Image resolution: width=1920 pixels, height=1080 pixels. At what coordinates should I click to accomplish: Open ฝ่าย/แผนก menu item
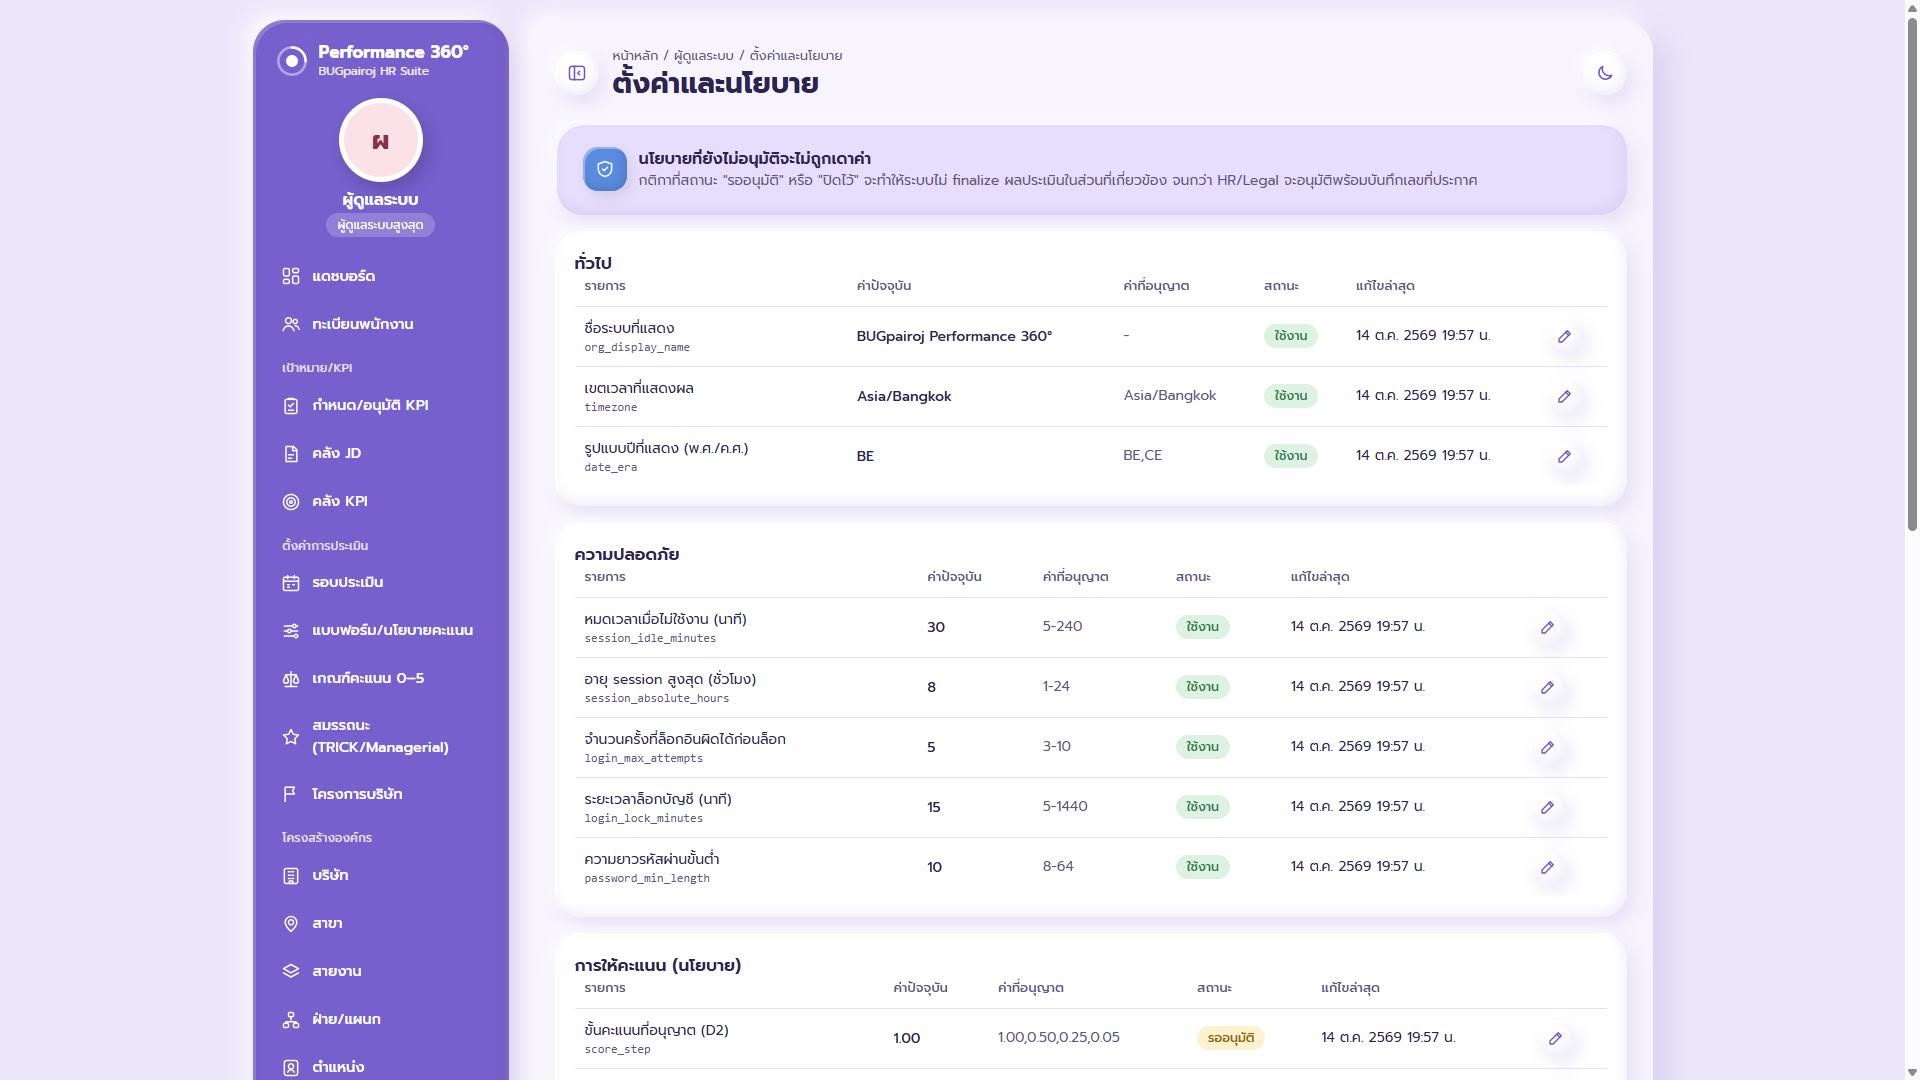[x=380, y=1019]
